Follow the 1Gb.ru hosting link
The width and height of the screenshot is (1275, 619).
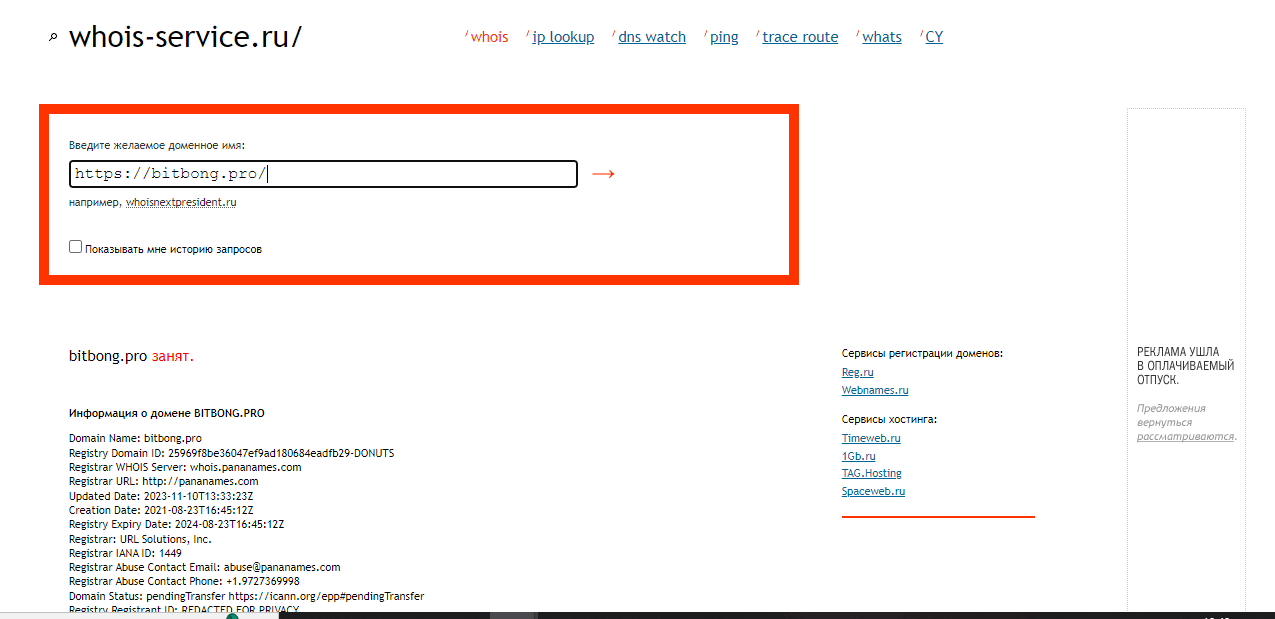(x=858, y=456)
